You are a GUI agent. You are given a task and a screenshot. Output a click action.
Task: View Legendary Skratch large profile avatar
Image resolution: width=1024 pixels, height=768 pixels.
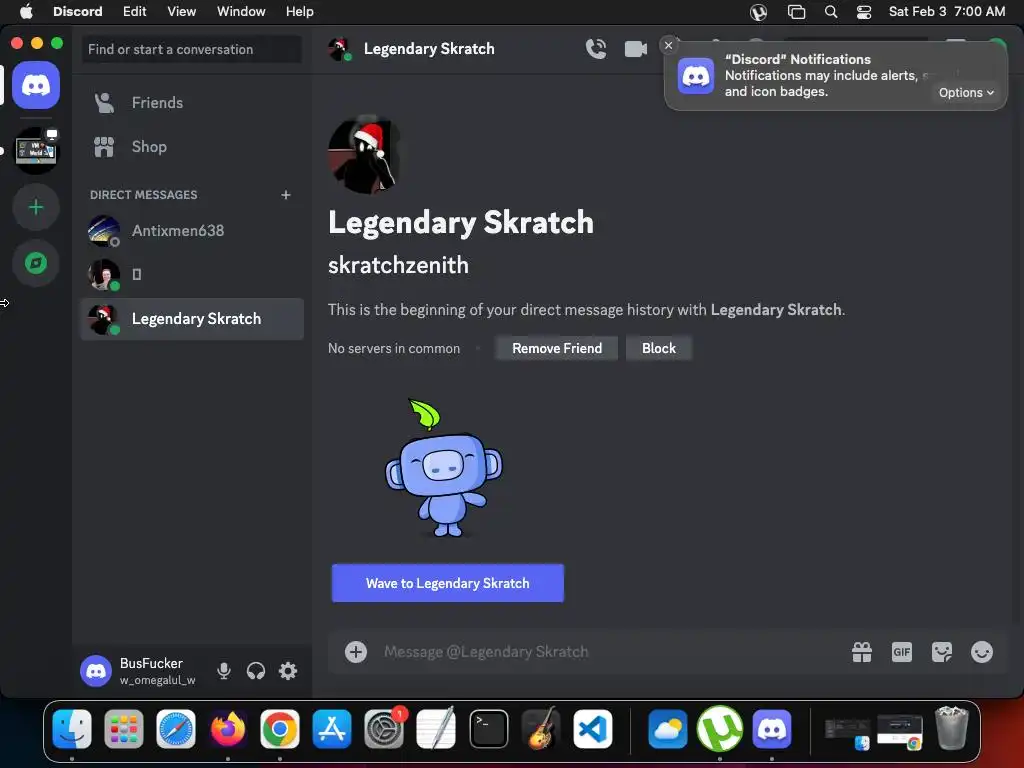pyautogui.click(x=364, y=155)
